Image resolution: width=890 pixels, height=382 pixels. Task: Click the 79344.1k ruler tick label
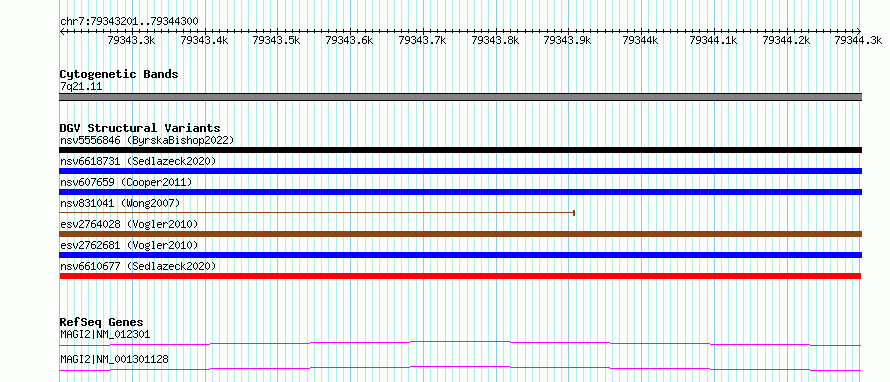coord(713,40)
